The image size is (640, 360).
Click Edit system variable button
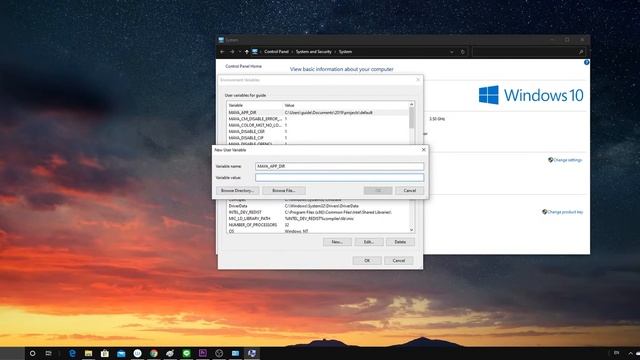tap(369, 242)
